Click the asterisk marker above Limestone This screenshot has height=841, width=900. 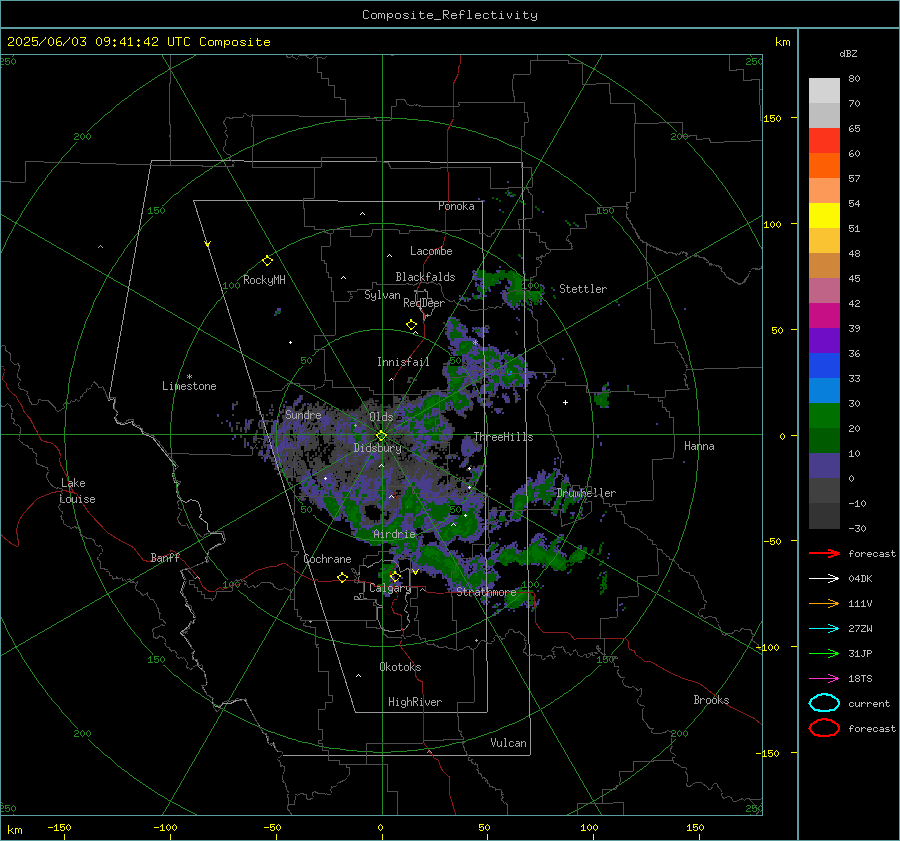(x=189, y=377)
